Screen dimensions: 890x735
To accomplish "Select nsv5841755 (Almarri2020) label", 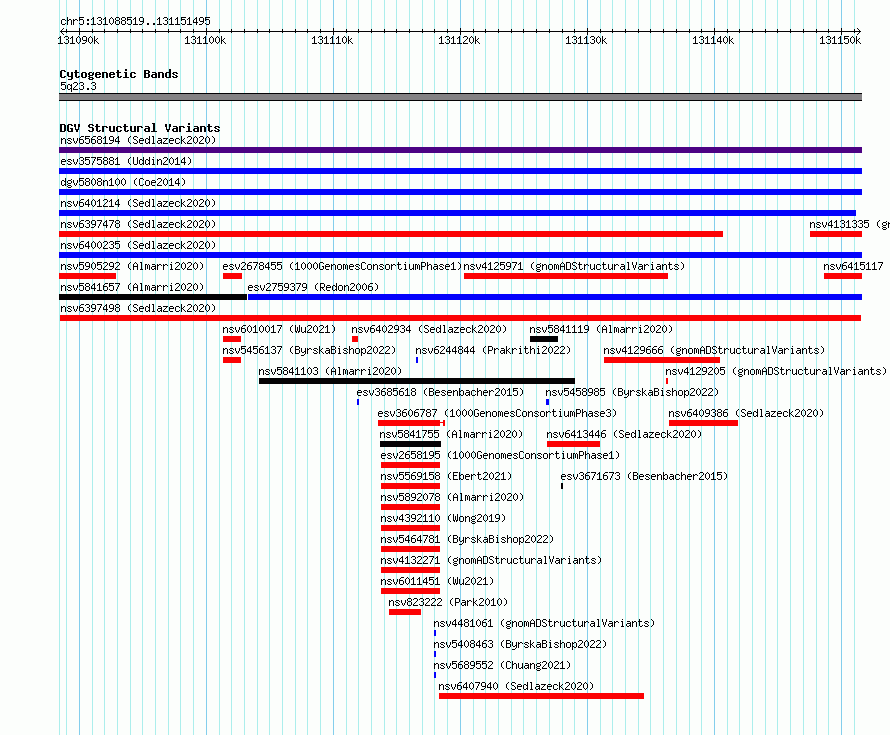I will click(x=452, y=434).
